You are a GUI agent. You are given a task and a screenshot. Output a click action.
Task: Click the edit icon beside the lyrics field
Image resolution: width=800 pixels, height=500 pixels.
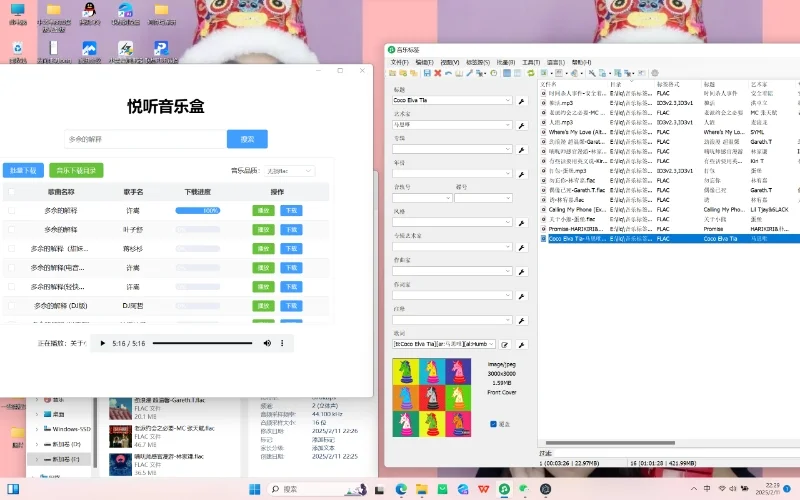coord(505,345)
